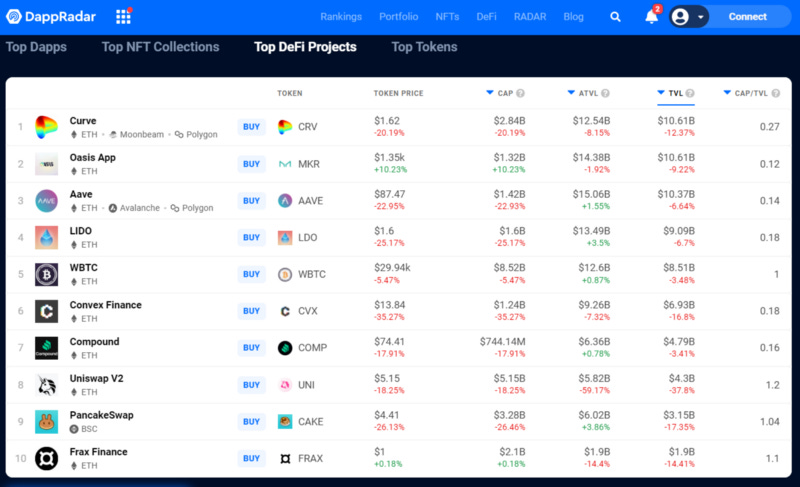Click the TVL help question icon
The width and height of the screenshot is (800, 487).
click(x=690, y=93)
